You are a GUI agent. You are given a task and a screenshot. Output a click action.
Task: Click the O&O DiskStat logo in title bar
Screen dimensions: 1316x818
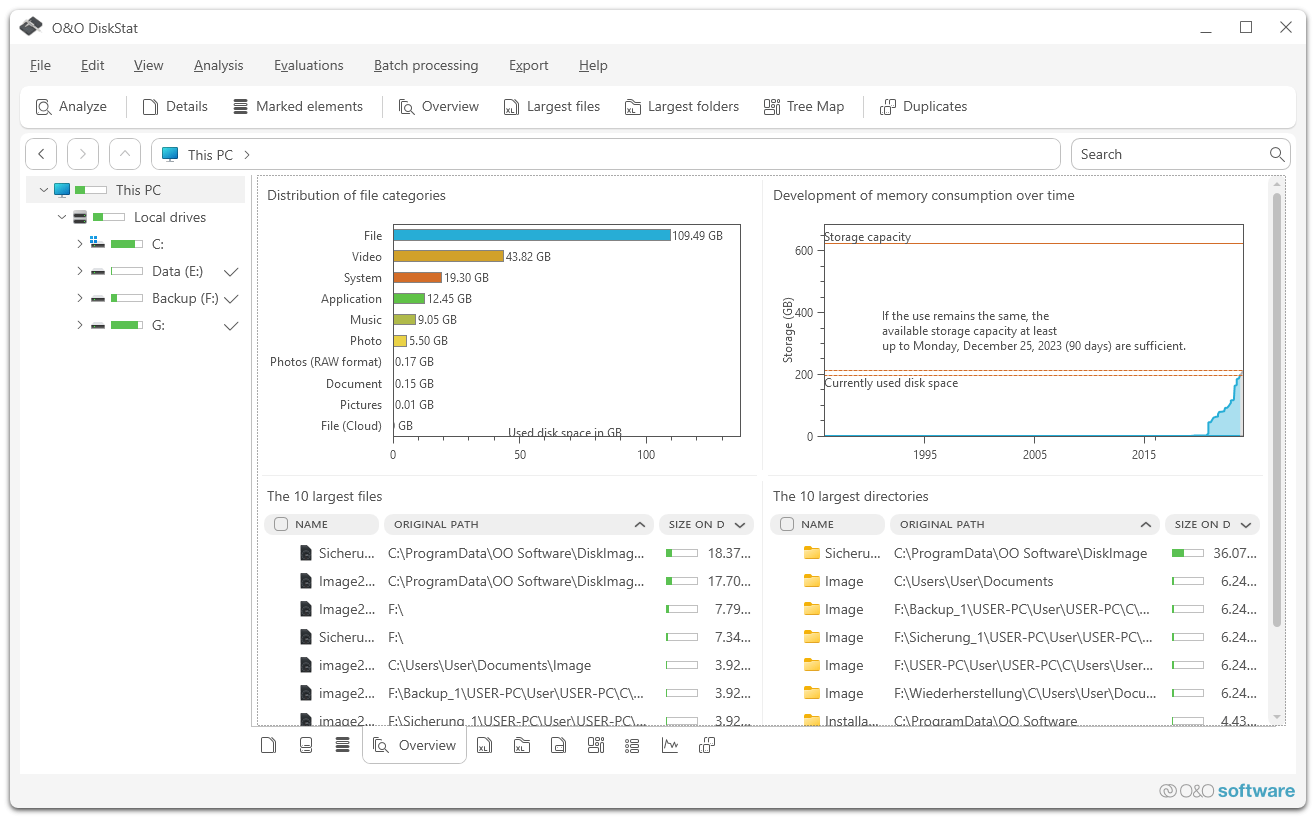[31, 27]
